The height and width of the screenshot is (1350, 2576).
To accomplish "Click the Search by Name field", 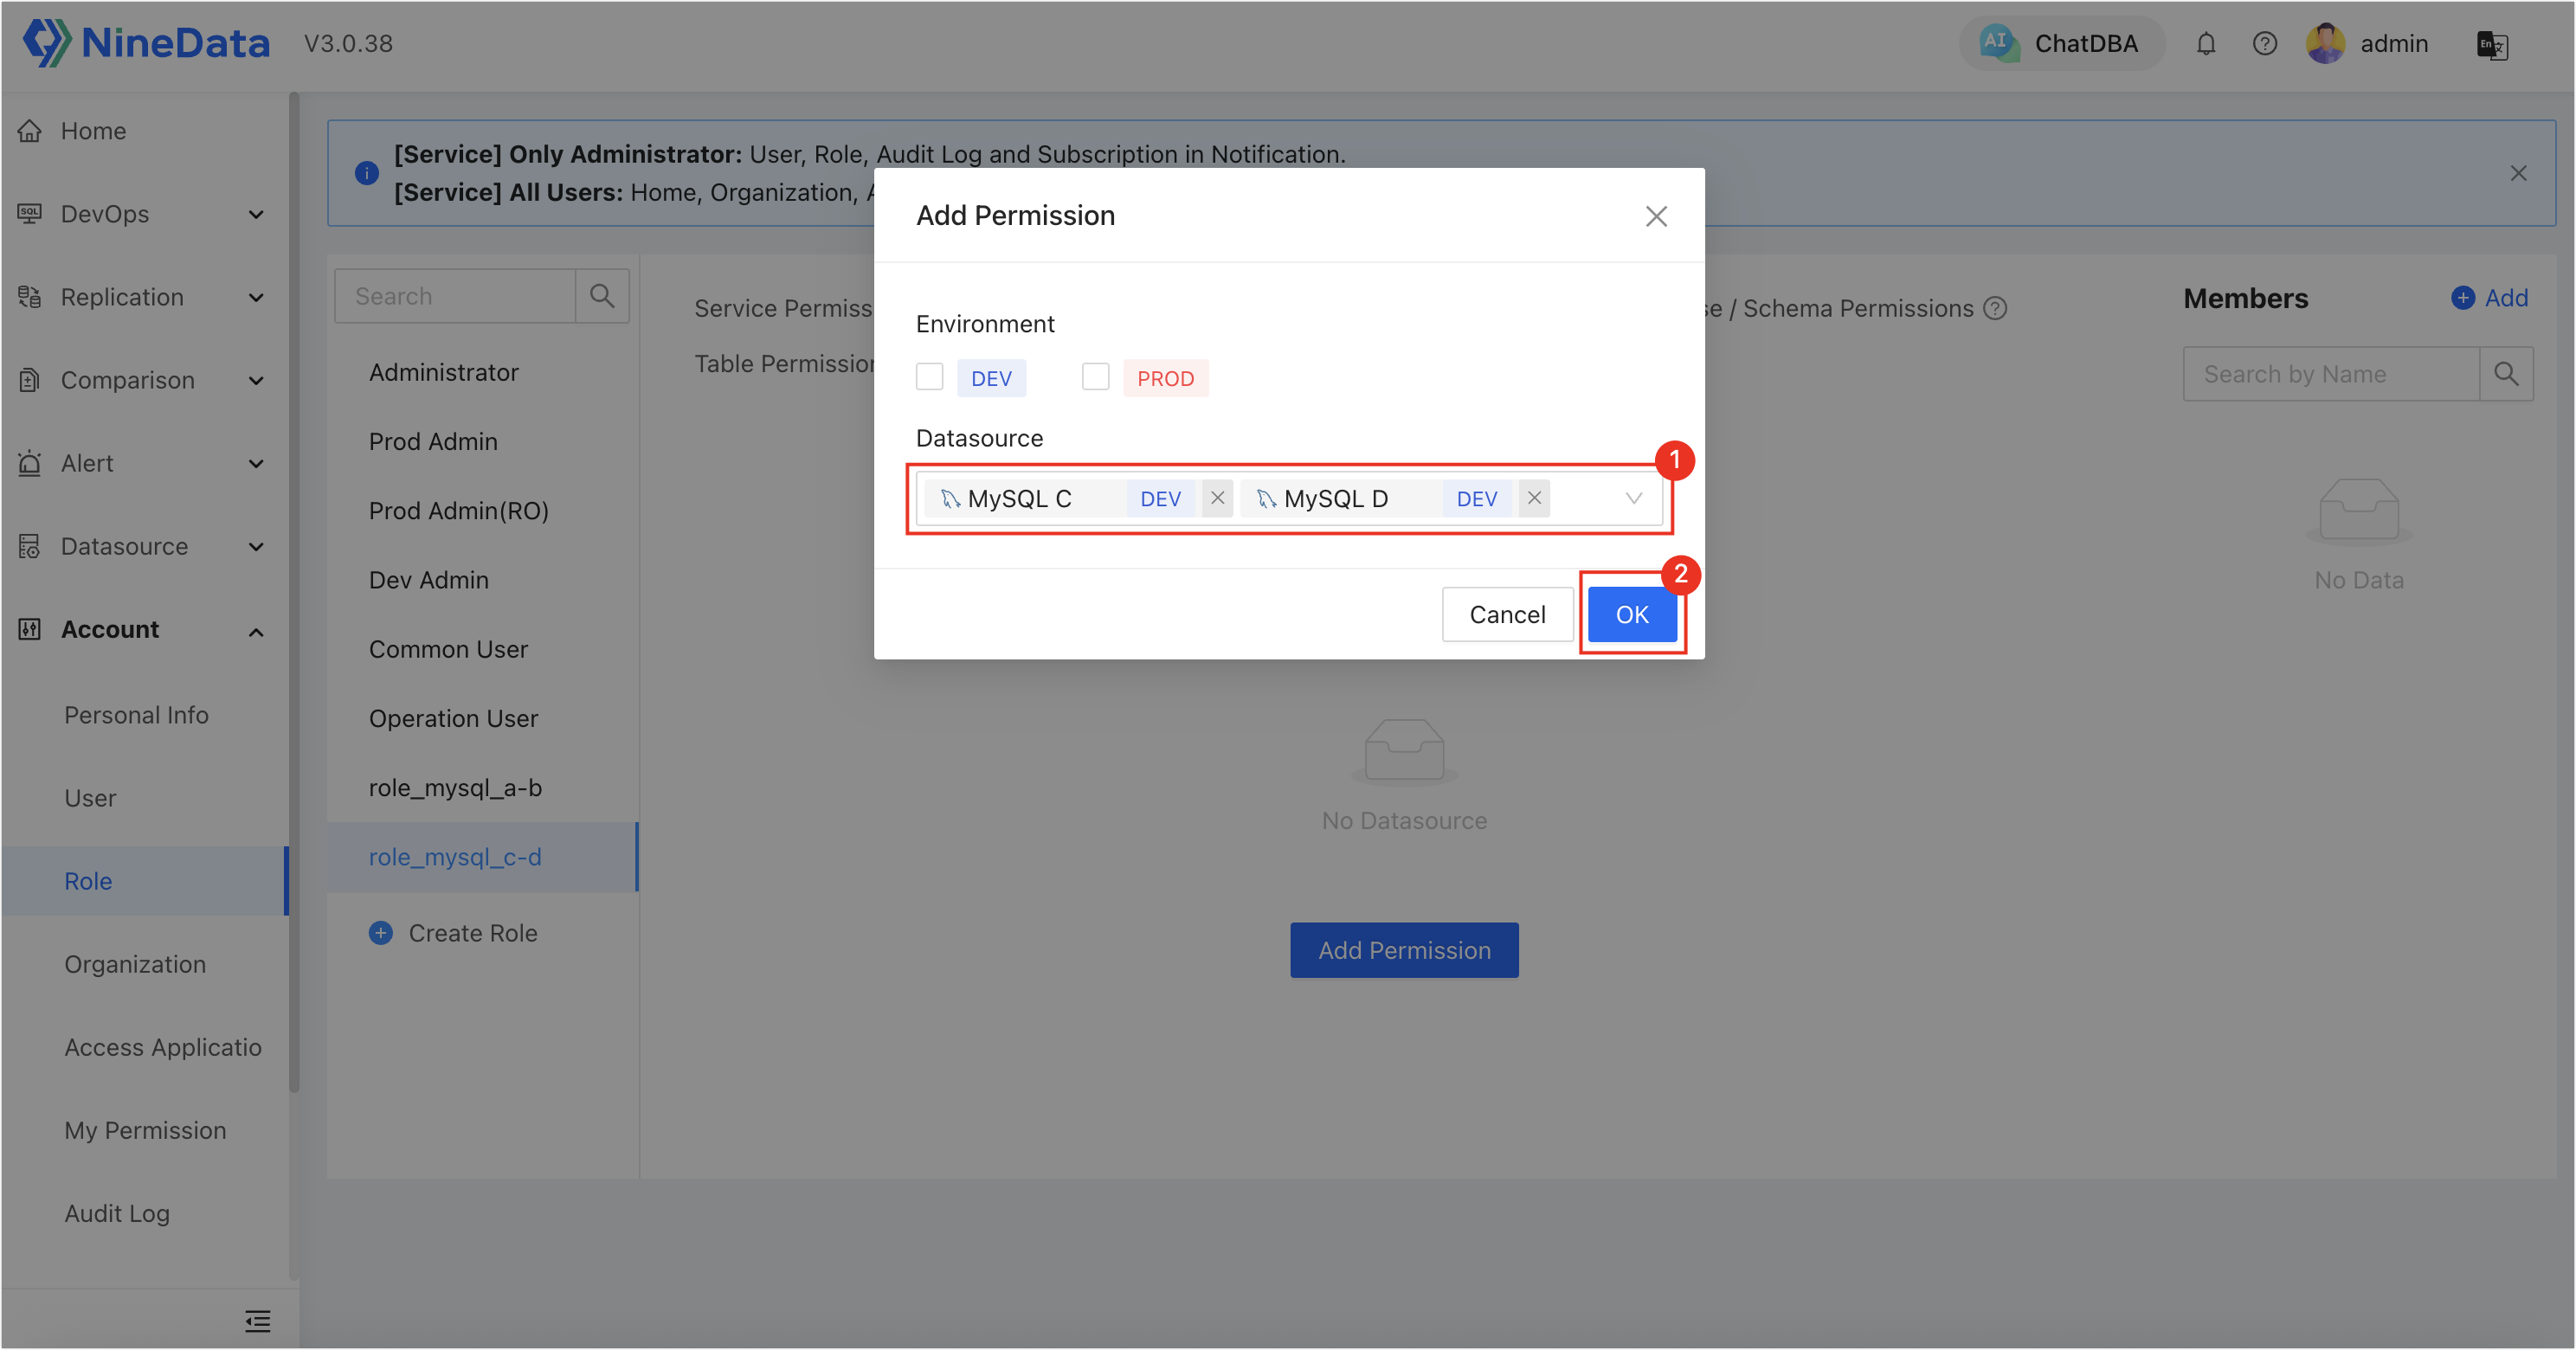I will (x=2332, y=374).
